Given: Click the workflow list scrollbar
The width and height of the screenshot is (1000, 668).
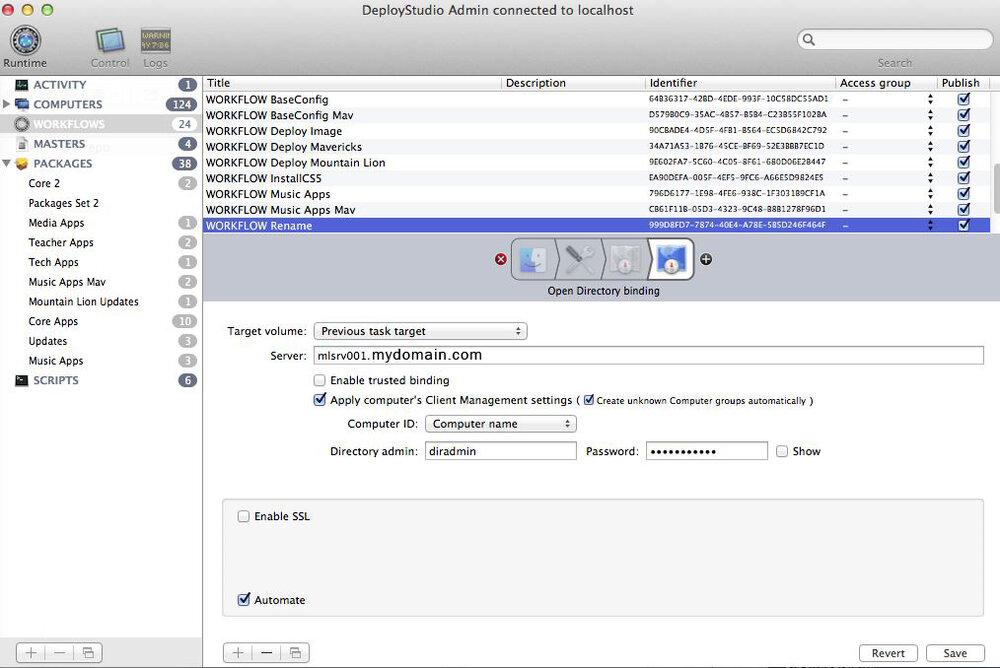Looking at the screenshot, I should (x=996, y=188).
